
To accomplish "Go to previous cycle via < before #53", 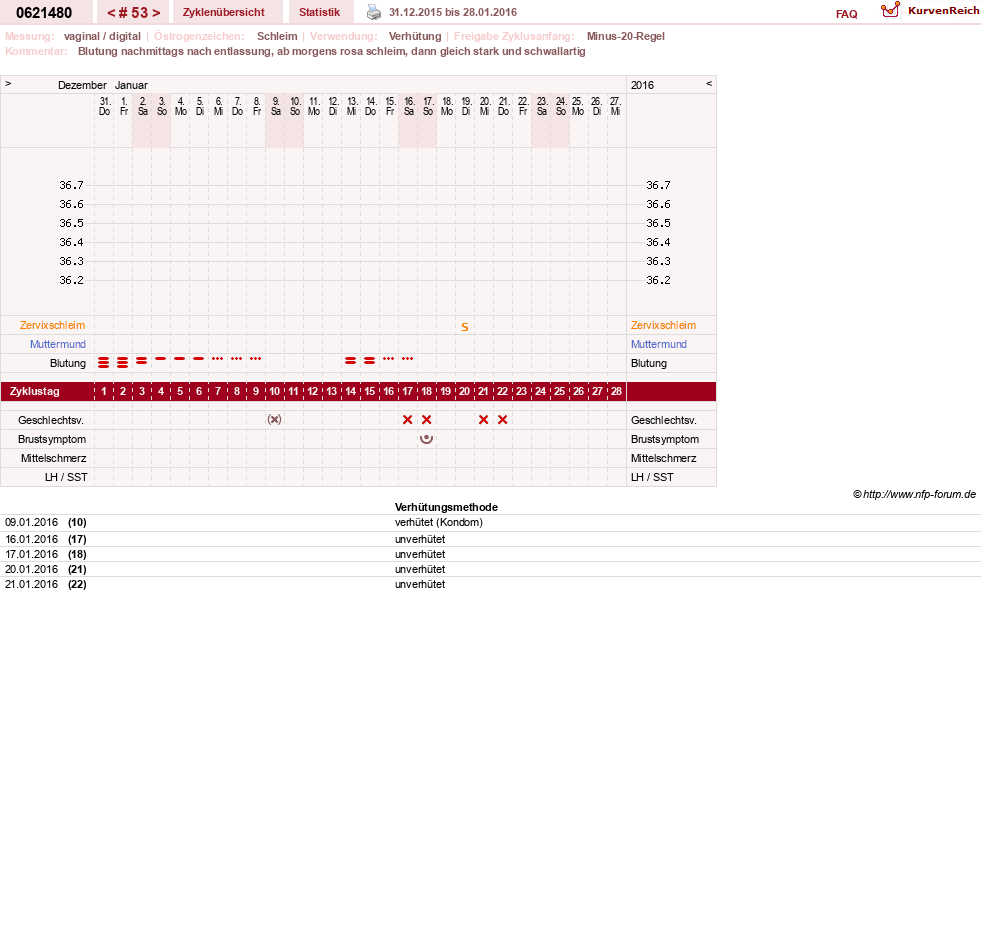I will tap(111, 13).
